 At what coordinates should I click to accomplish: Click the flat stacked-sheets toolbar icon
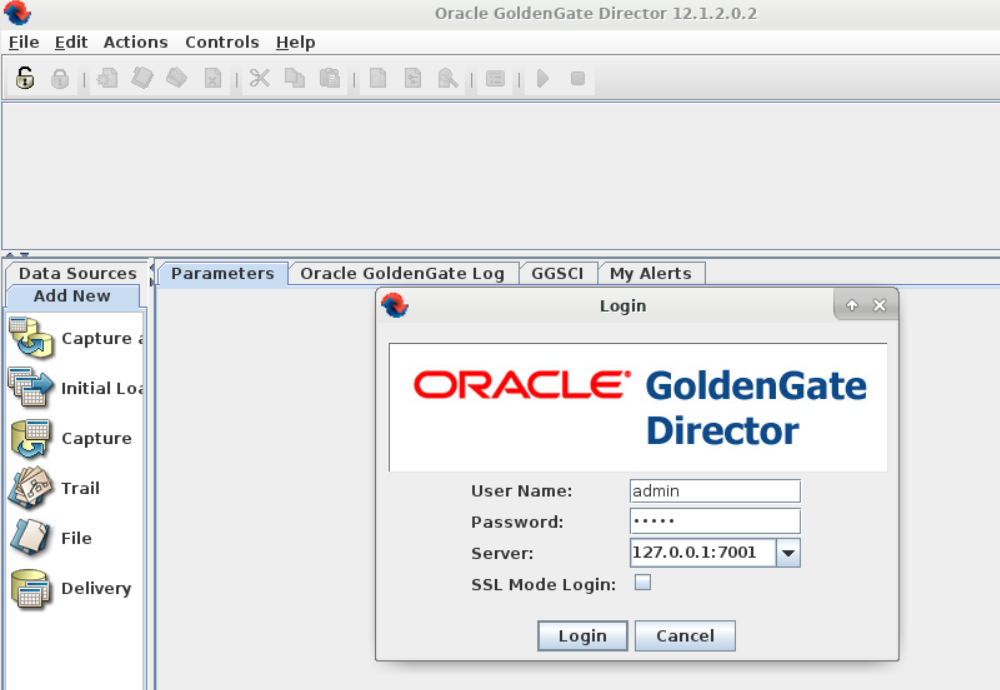coord(177,78)
